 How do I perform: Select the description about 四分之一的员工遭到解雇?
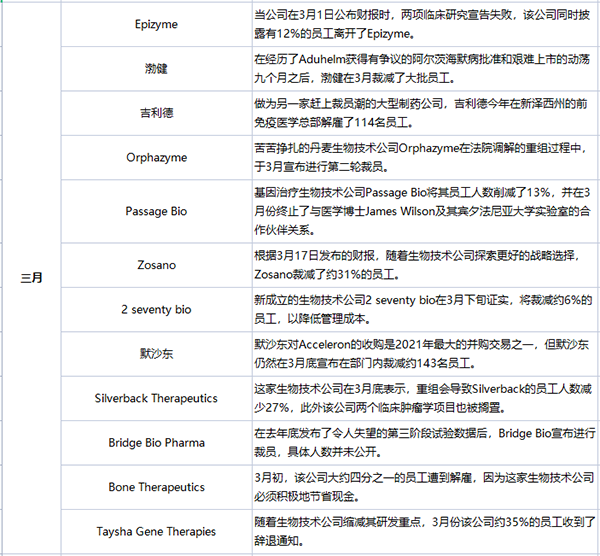pyautogui.click(x=426, y=487)
